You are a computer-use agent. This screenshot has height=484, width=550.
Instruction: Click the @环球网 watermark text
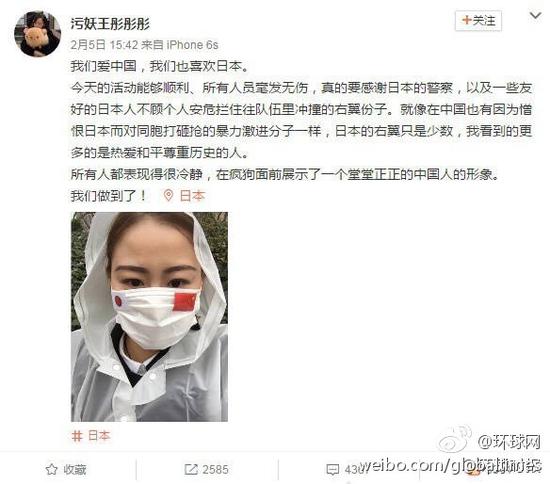point(509,442)
